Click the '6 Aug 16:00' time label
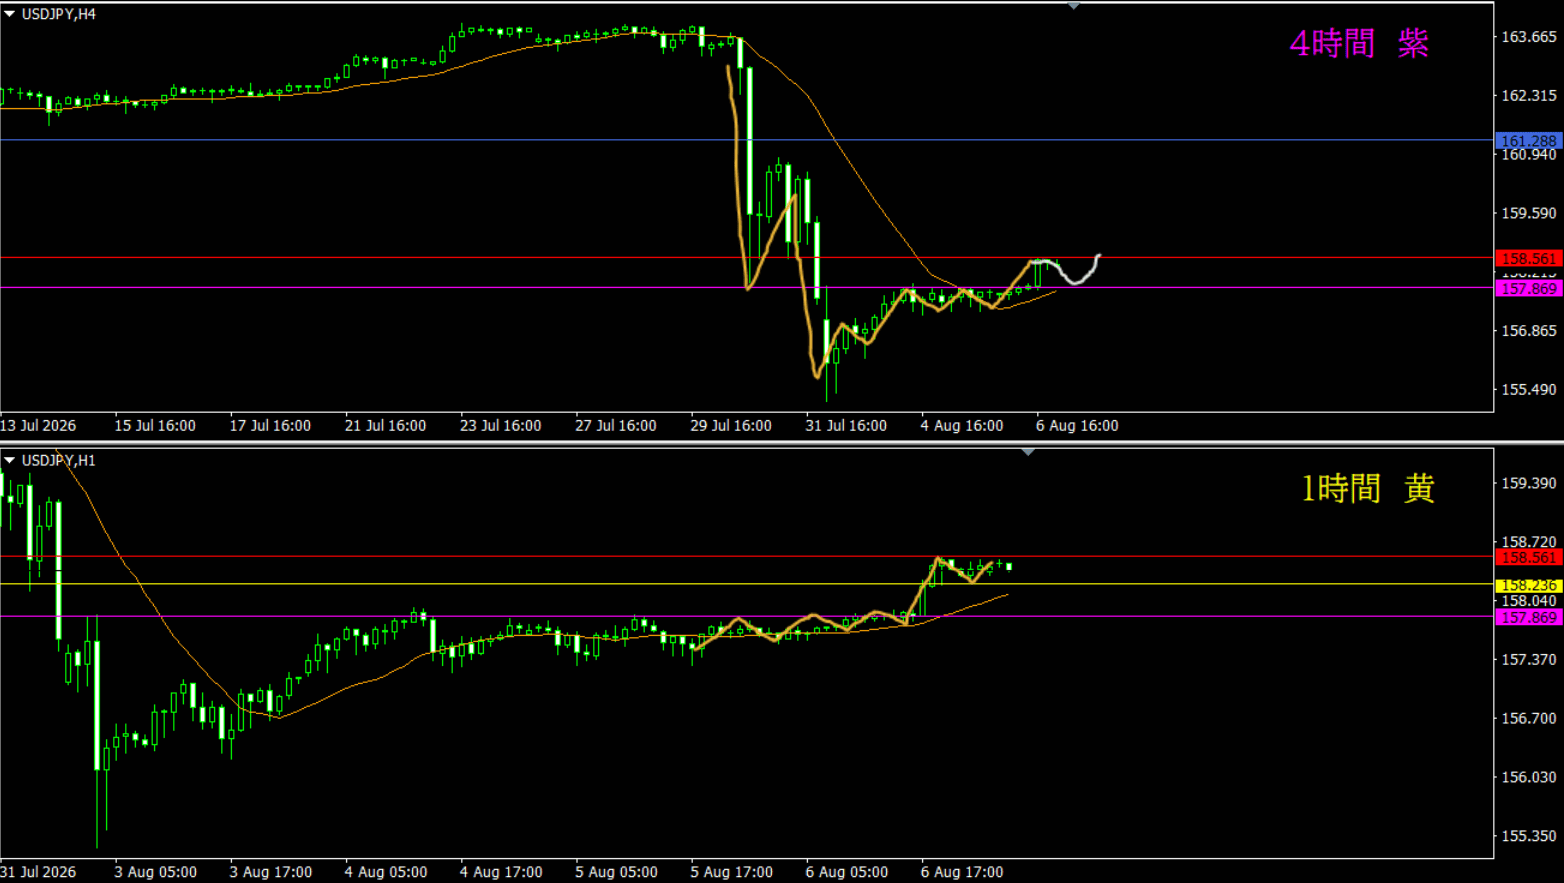This screenshot has width=1564, height=883. (1077, 425)
